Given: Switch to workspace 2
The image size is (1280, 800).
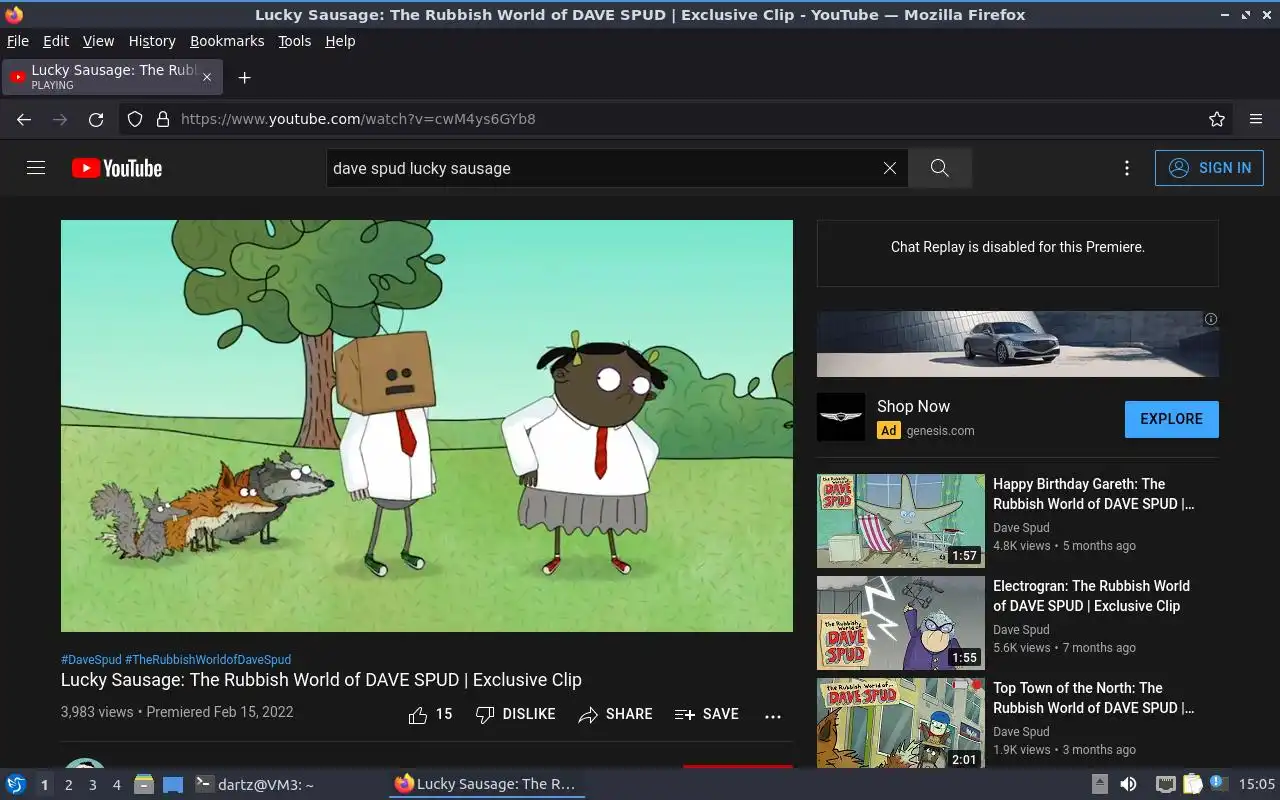Looking at the screenshot, I should [68, 785].
